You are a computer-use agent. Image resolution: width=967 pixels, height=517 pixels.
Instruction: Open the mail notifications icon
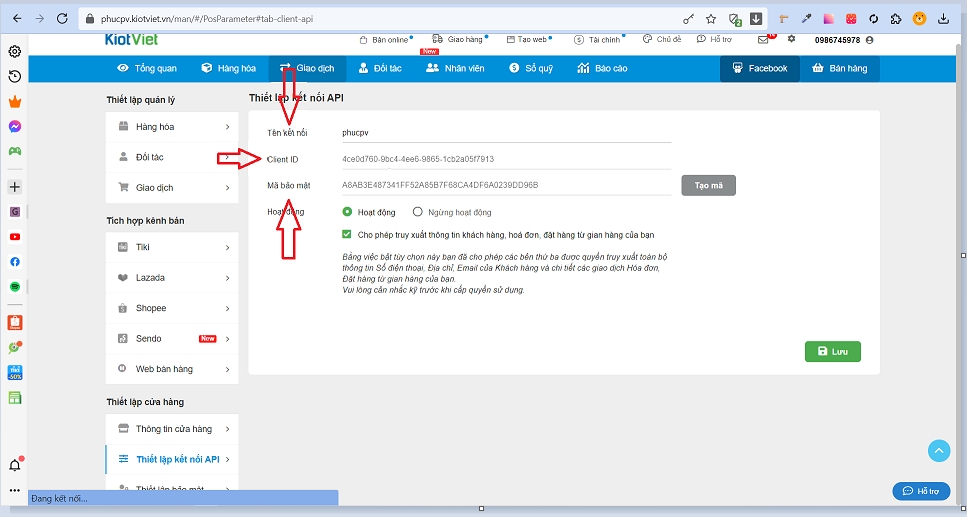point(763,39)
